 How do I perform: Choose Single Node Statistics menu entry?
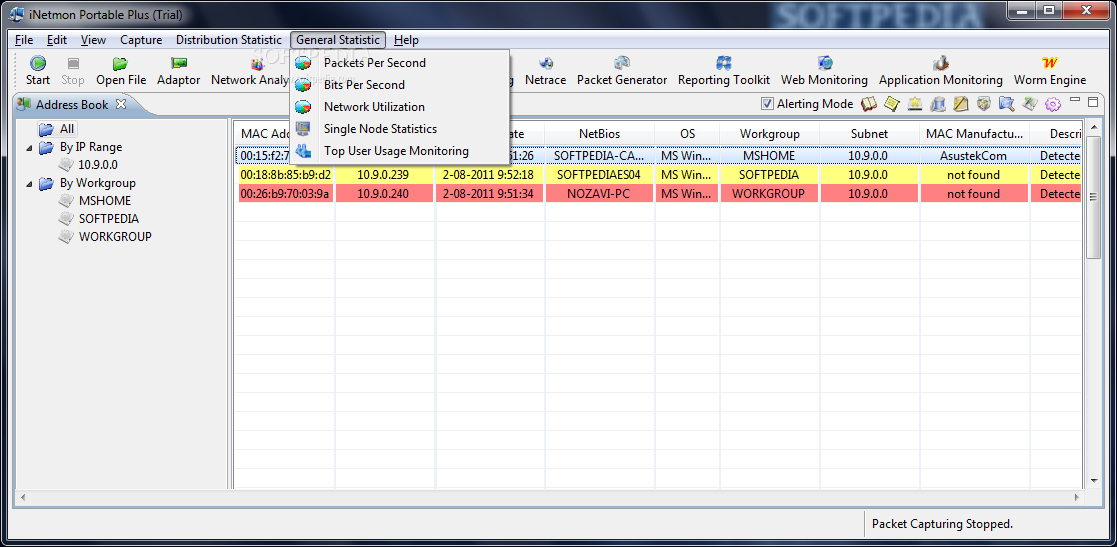(x=399, y=129)
